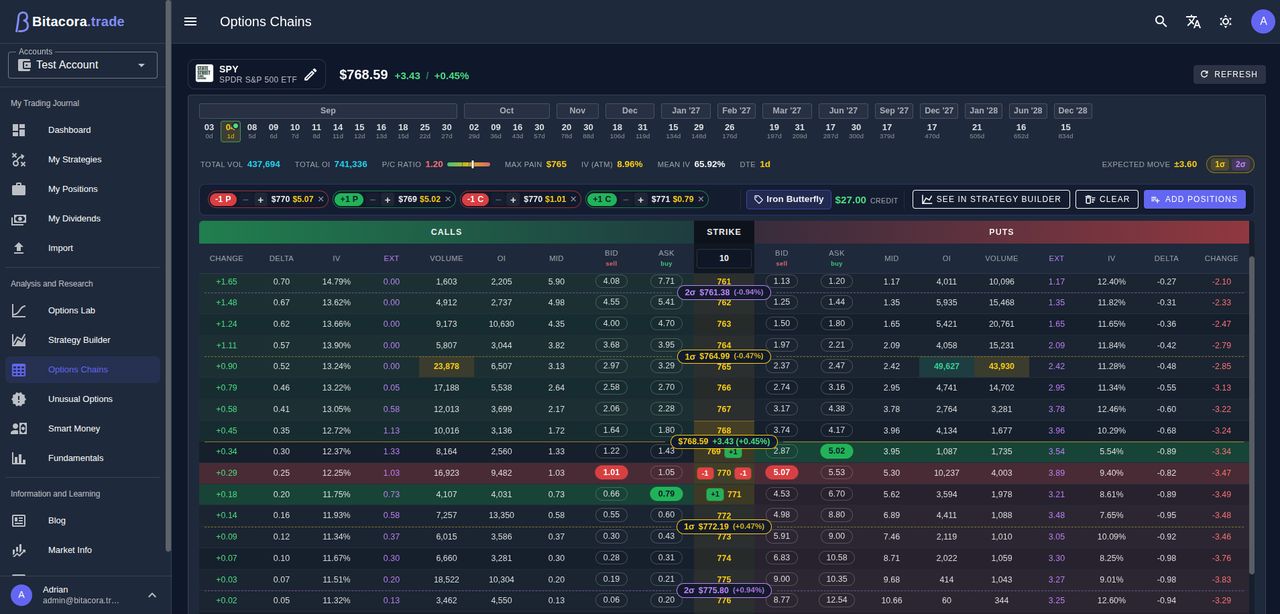Toggle put ask 5.02 at strike 769
Viewport: 1280px width, 614px height.
(x=836, y=451)
